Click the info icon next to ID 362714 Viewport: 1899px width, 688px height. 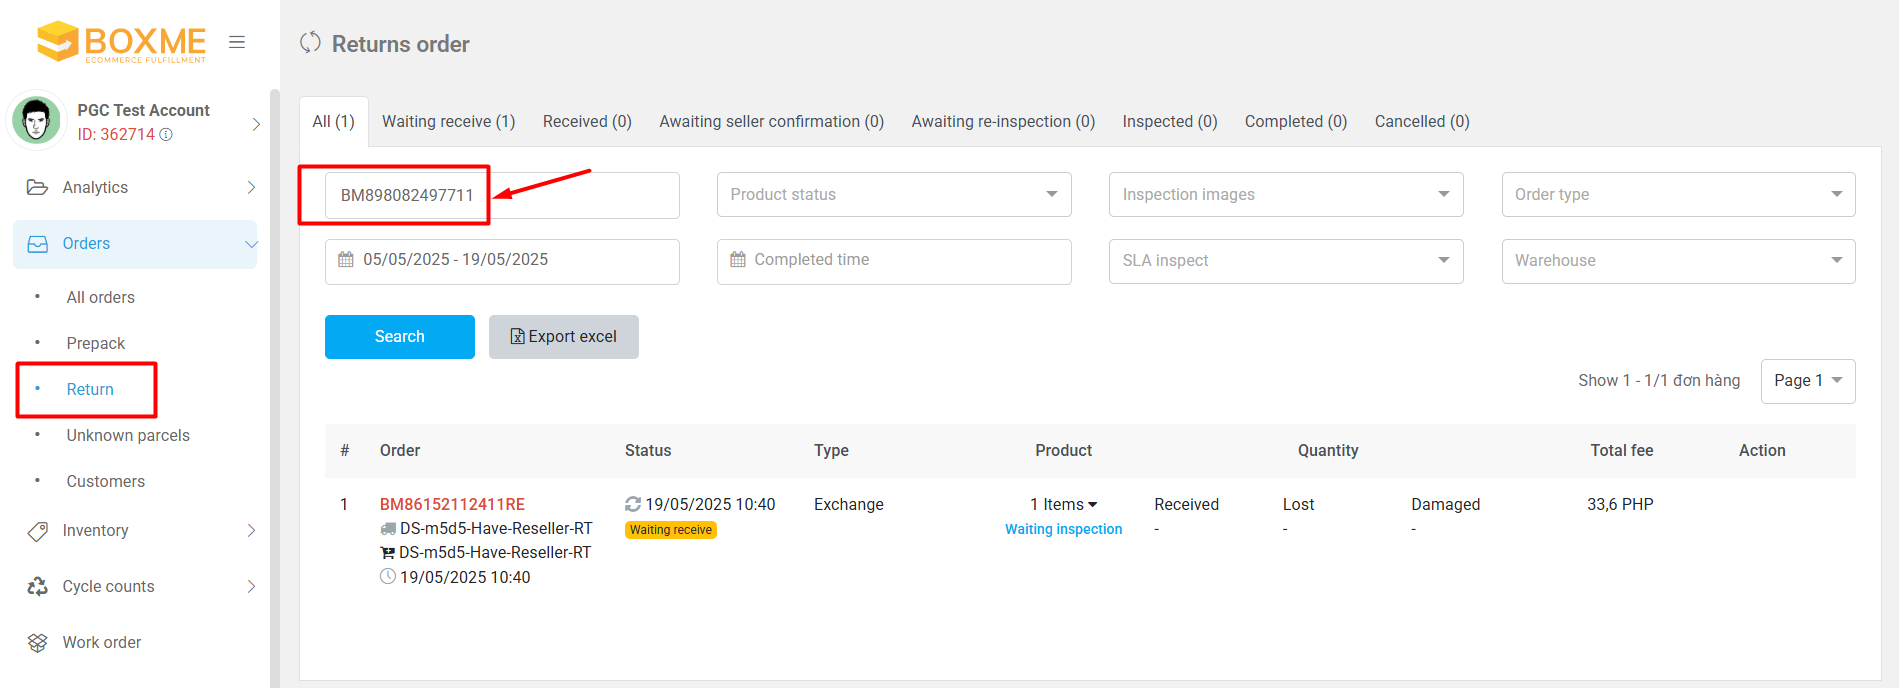[167, 135]
